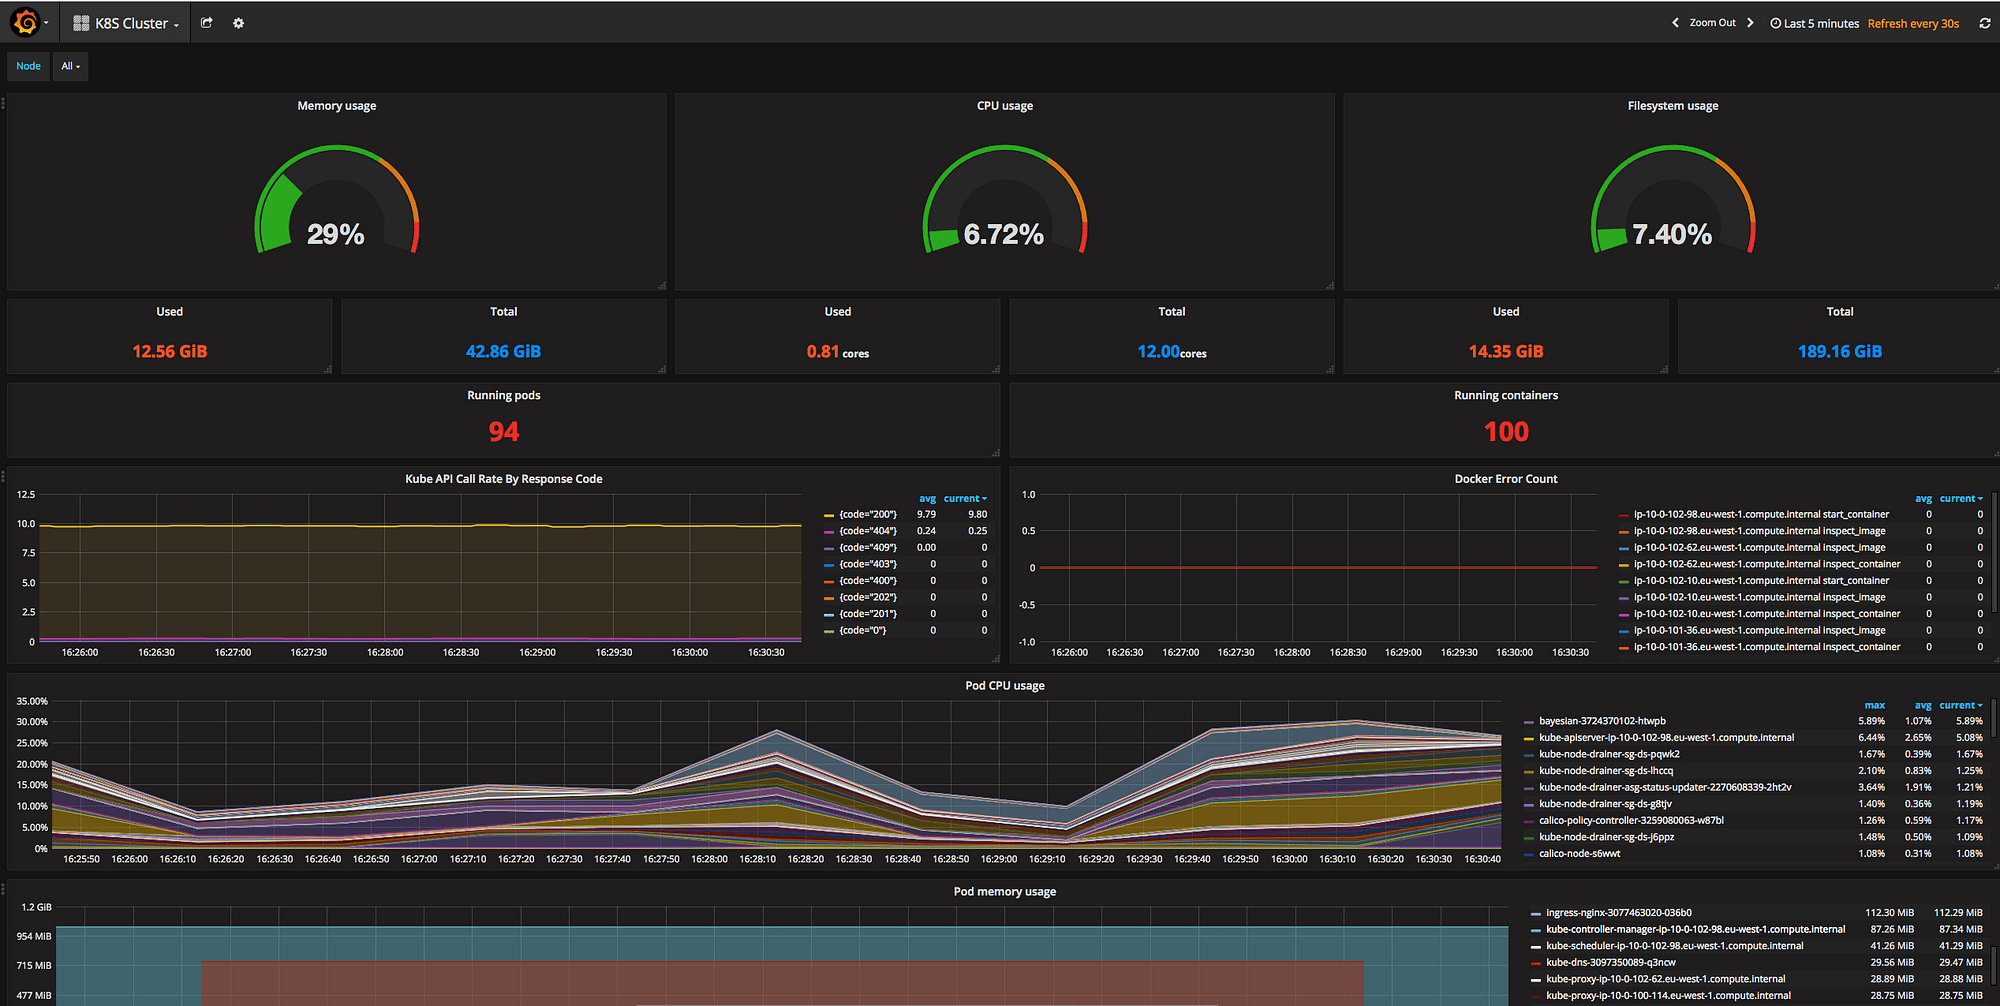The image size is (2000, 1006).
Task: Click the refresh icon at top right
Action: 1985,22
